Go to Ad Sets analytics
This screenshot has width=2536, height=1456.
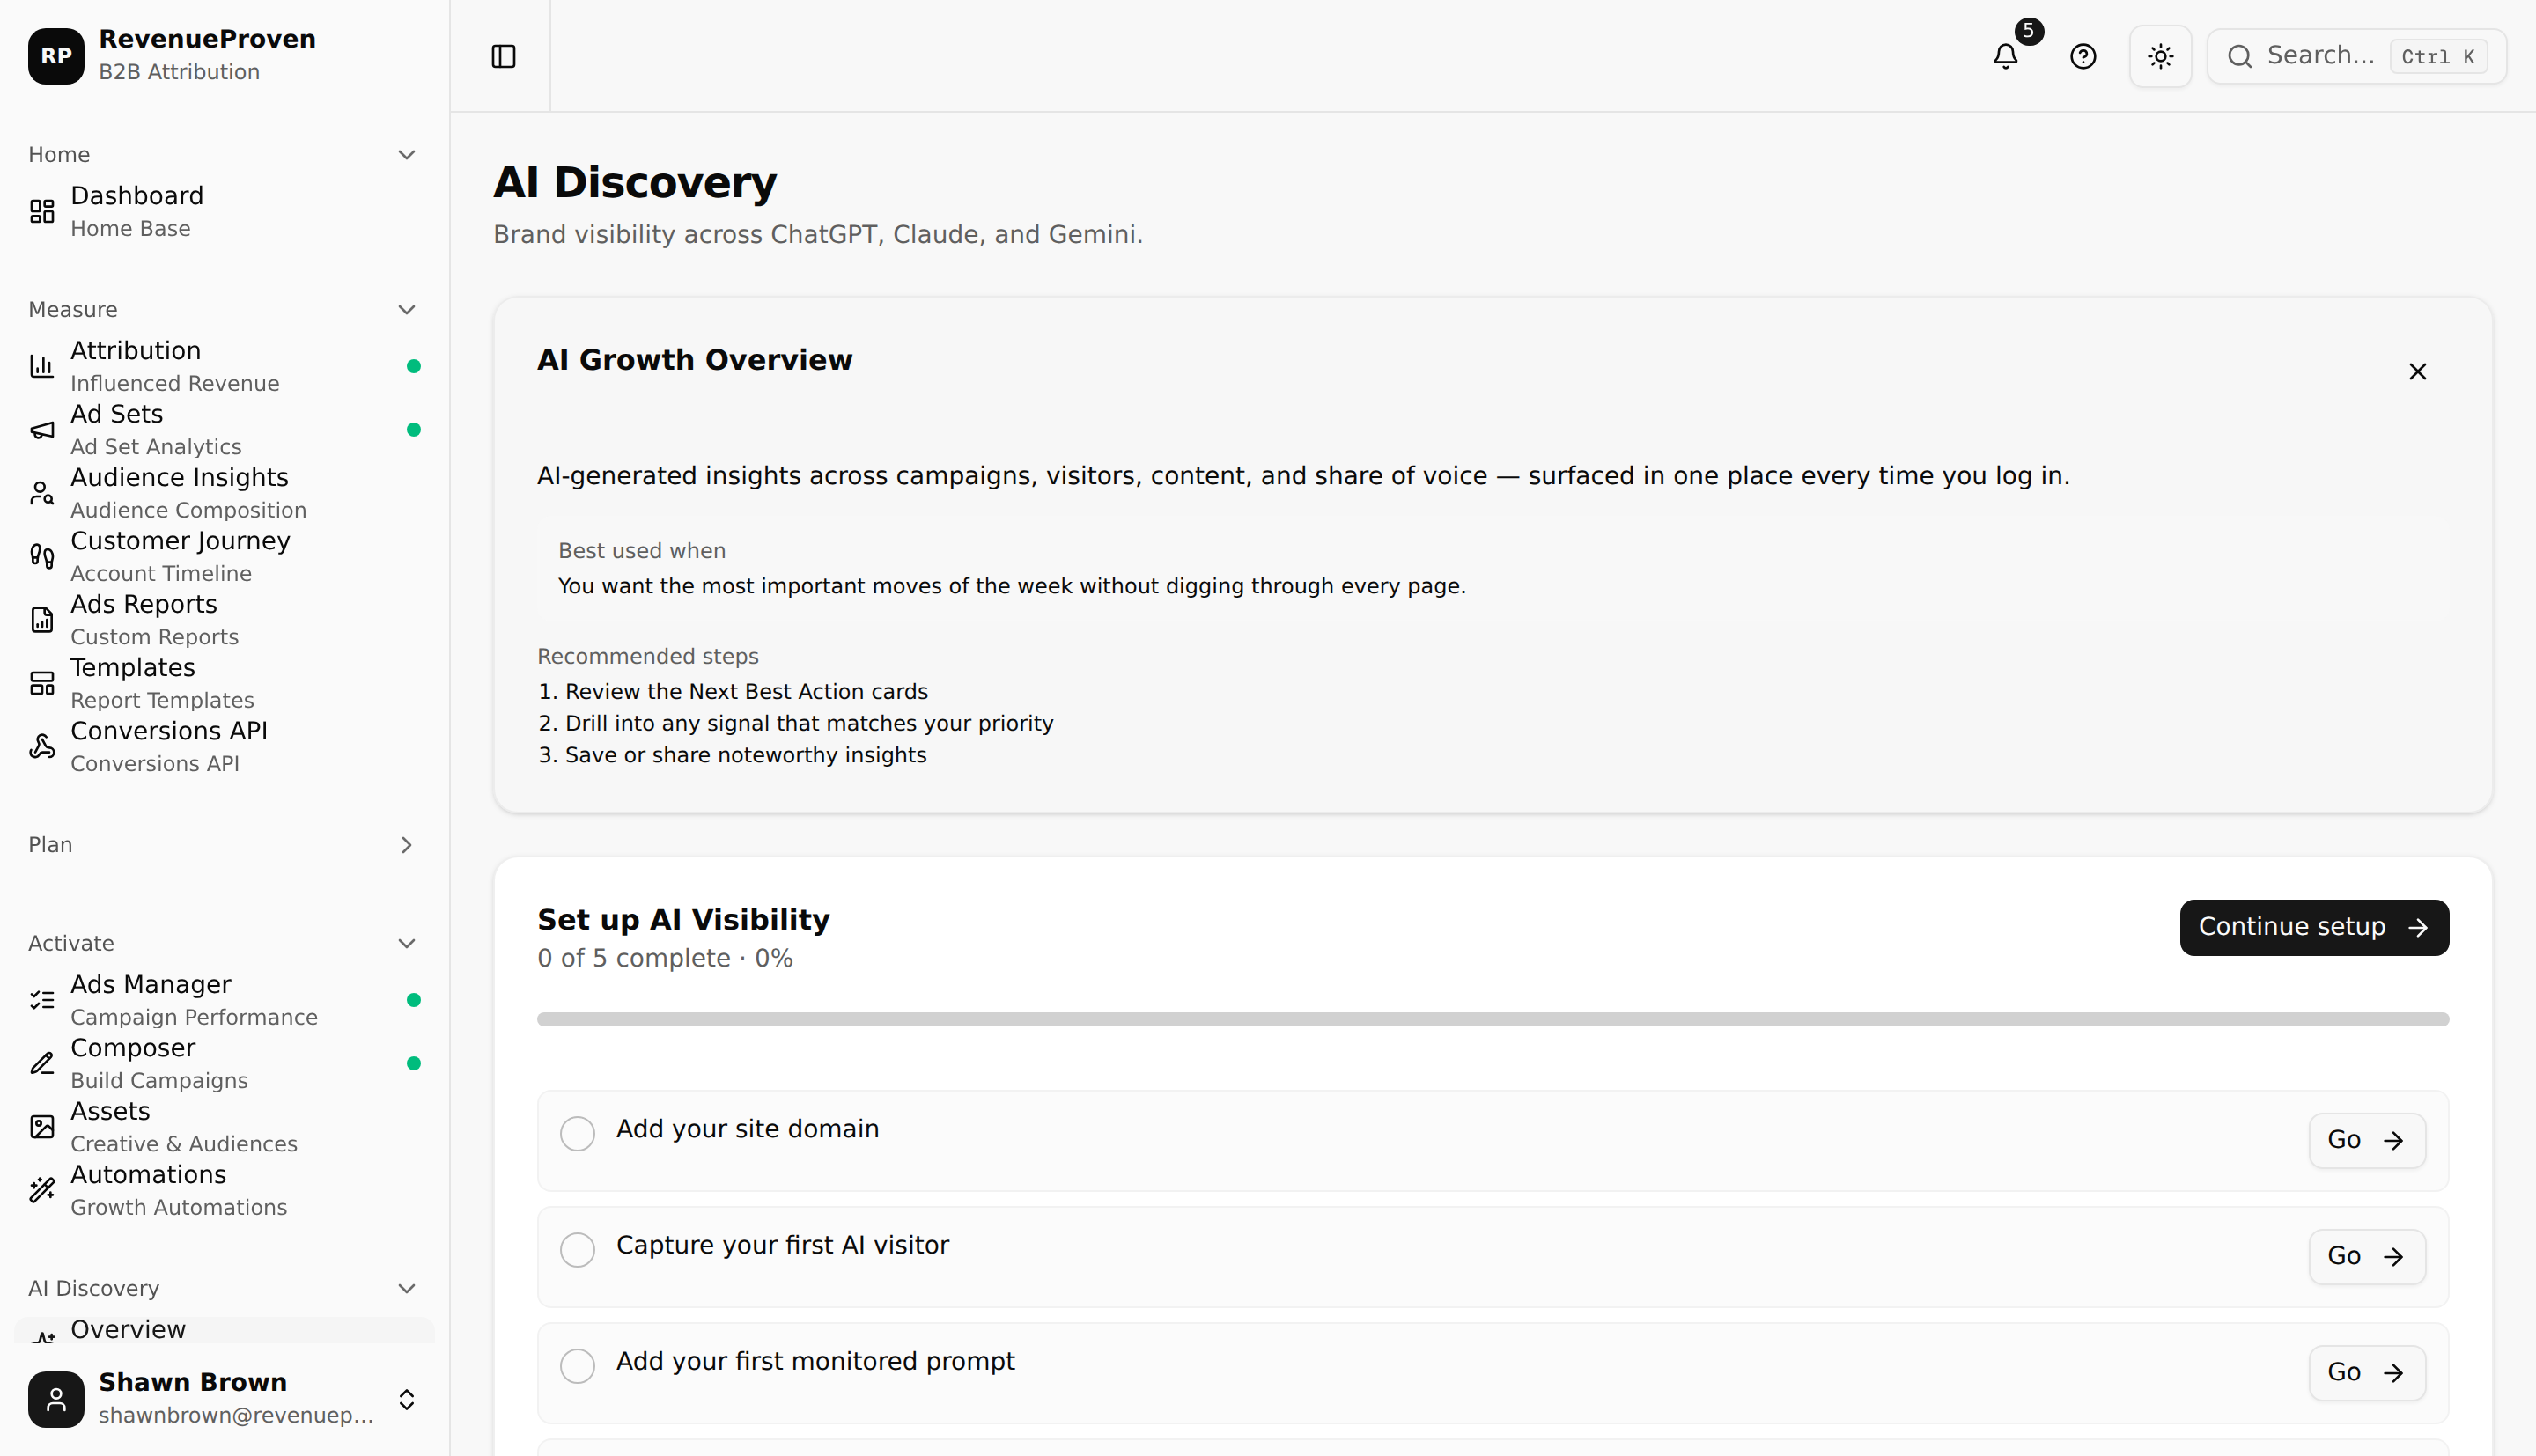(x=224, y=430)
